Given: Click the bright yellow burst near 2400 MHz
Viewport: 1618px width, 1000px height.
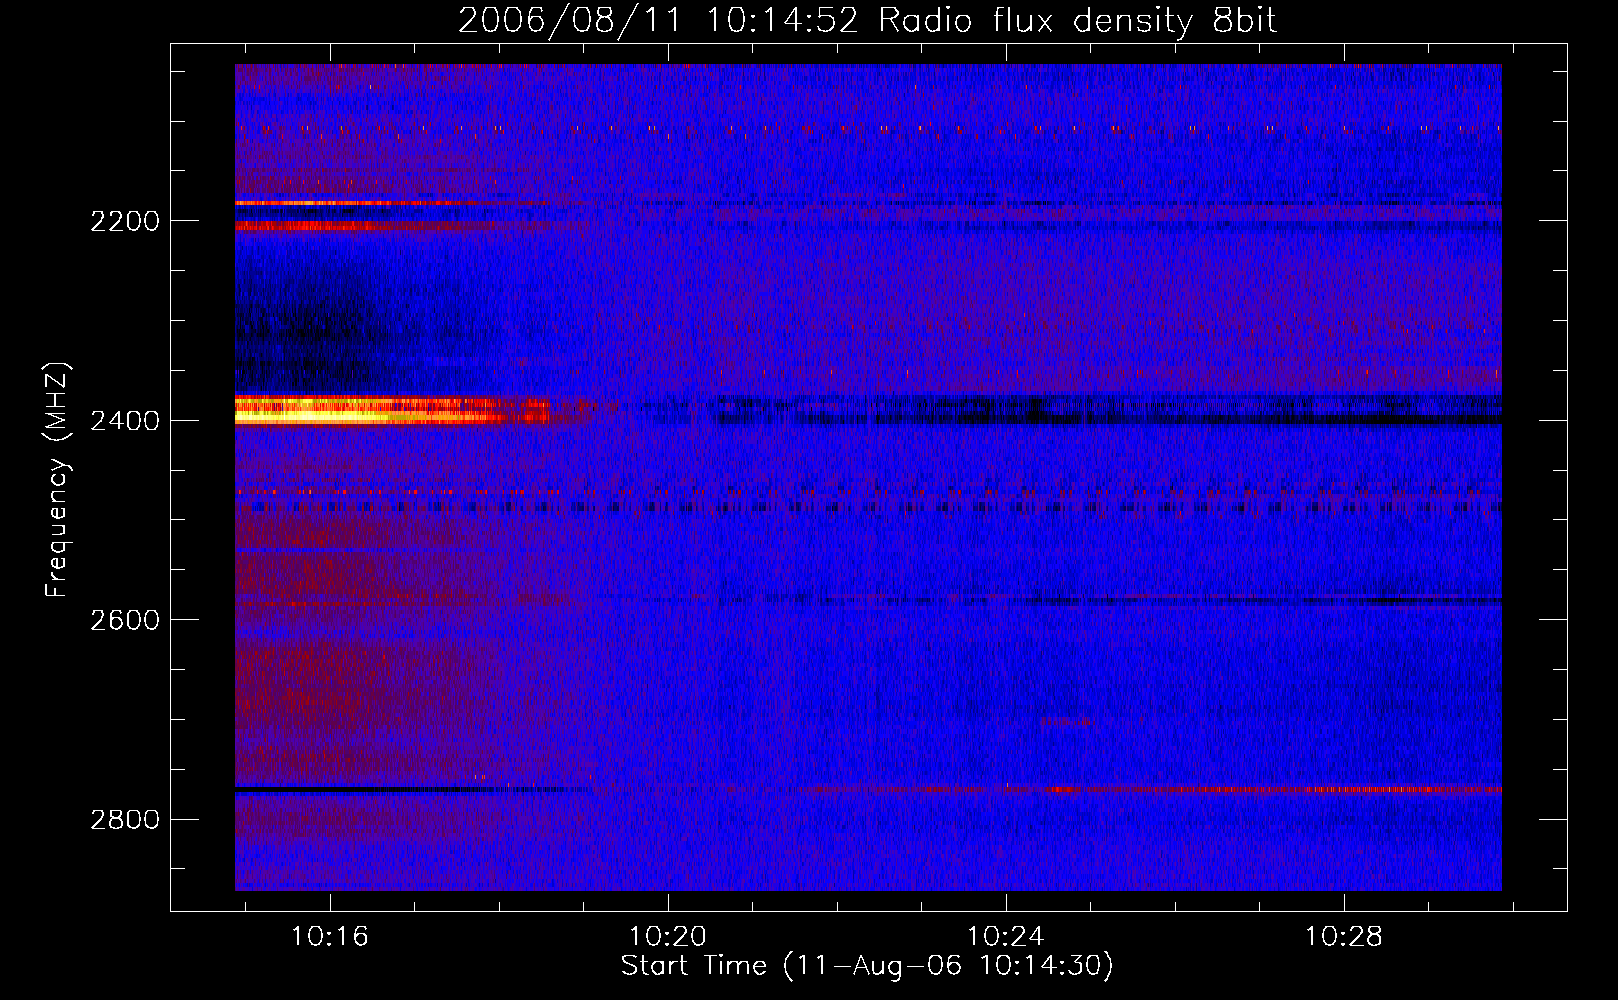Looking at the screenshot, I should 390,410.
